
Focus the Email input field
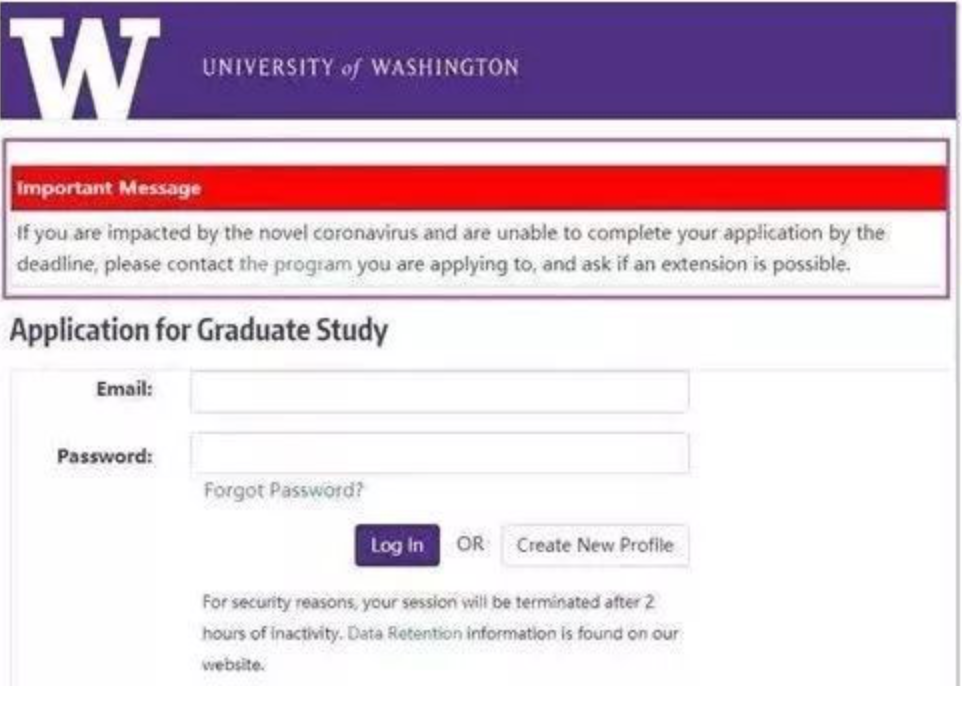439,392
